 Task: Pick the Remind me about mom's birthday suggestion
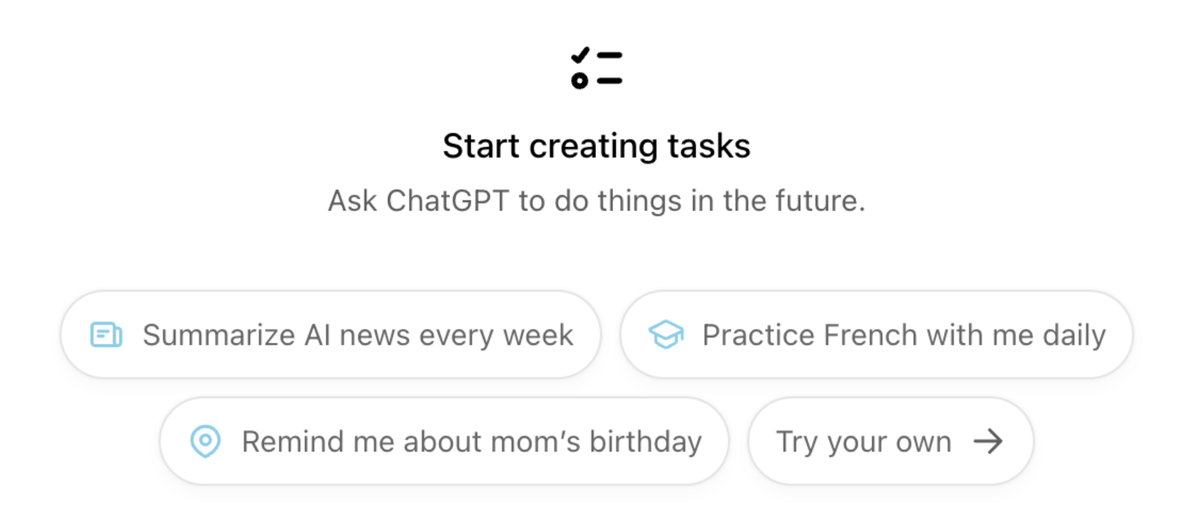(x=444, y=441)
